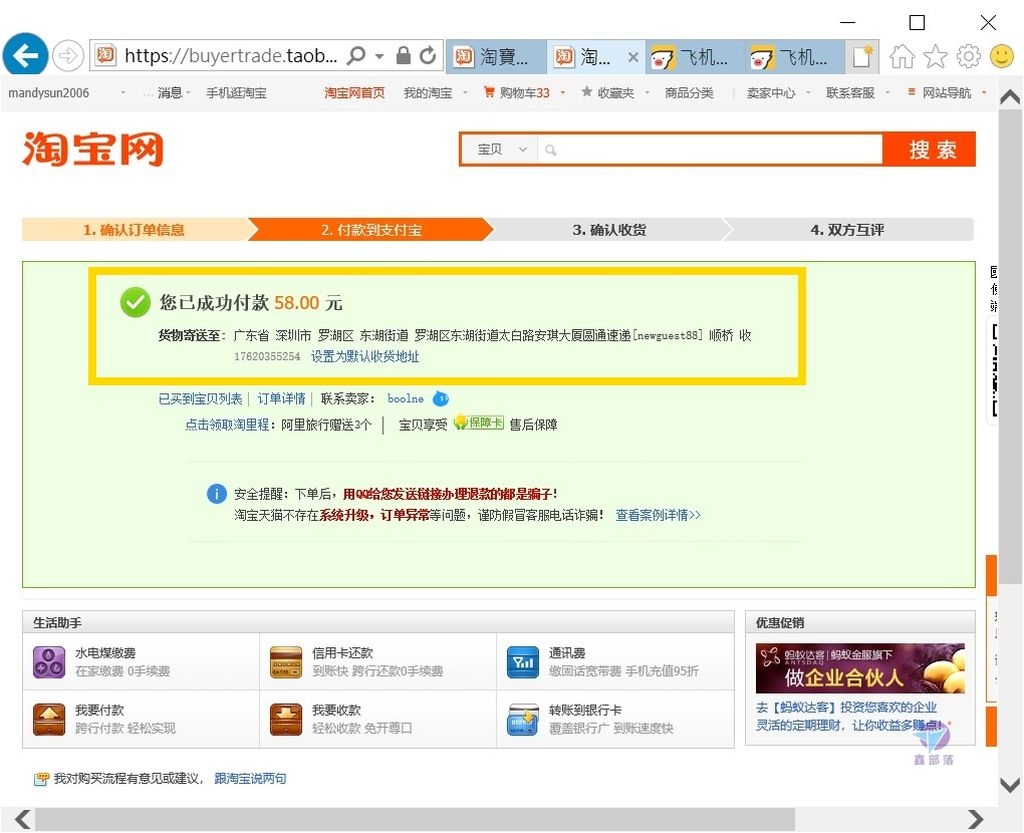The height and width of the screenshot is (833, 1024).
Task: Refresh the page with the reload icon
Action: [x=428, y=55]
